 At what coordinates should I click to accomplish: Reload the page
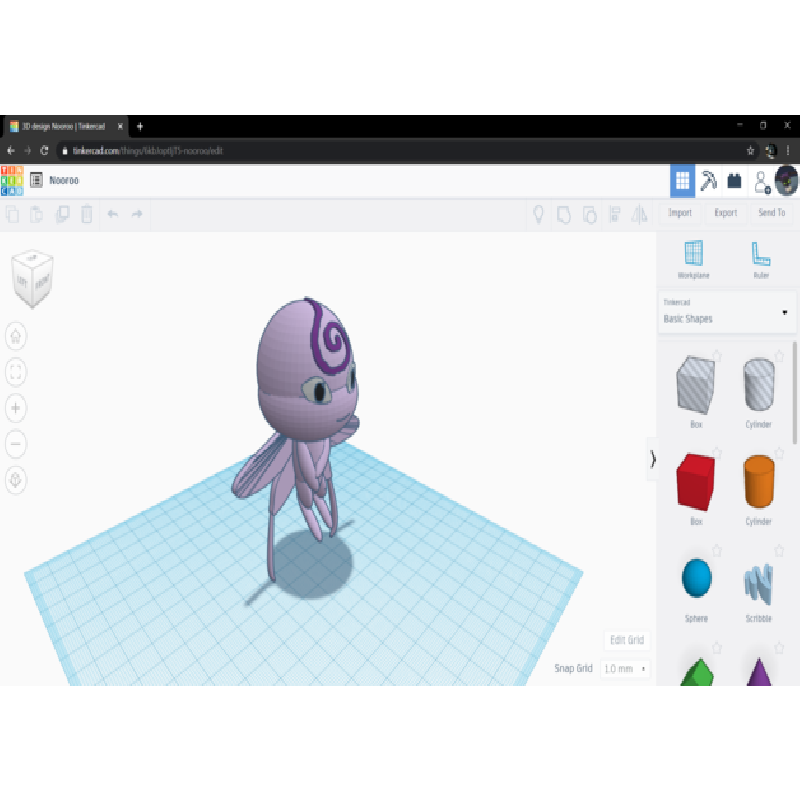point(44,151)
